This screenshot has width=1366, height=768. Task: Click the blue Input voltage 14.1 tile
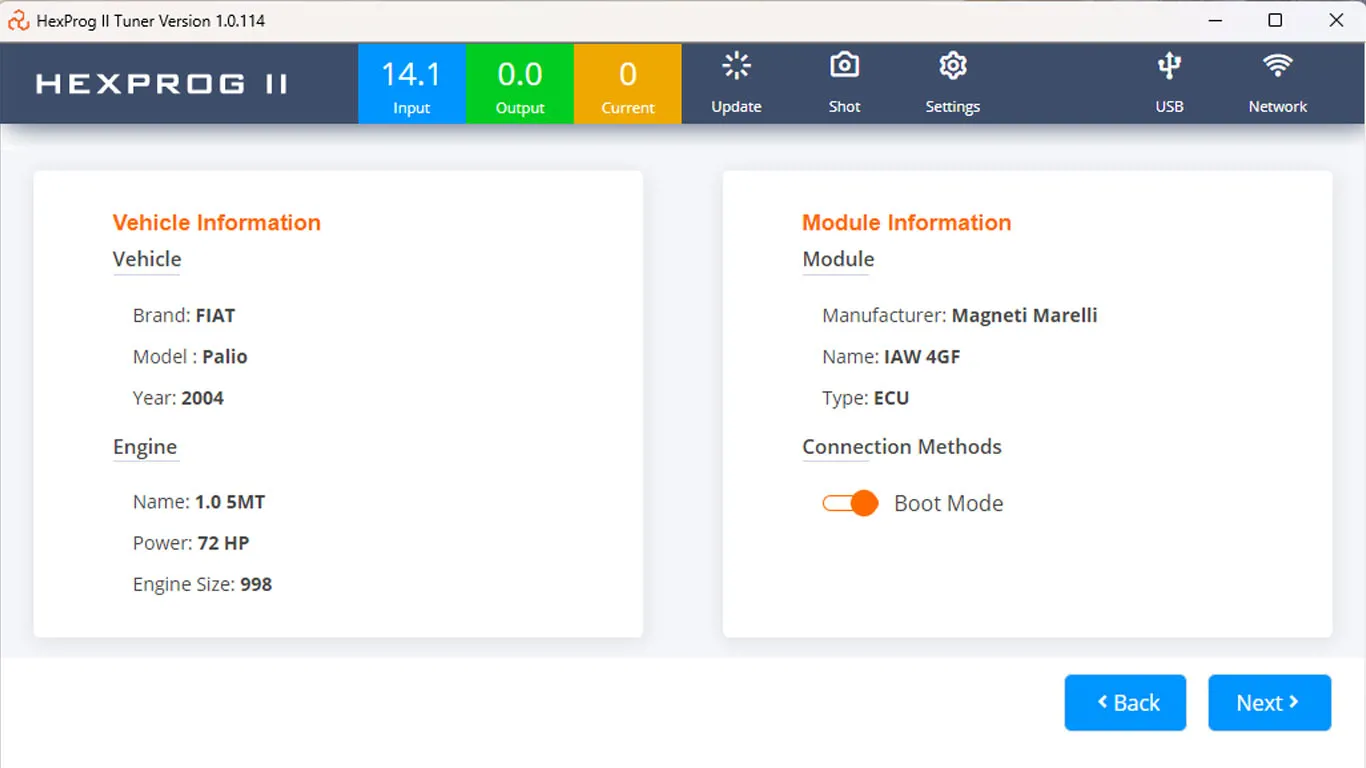412,84
